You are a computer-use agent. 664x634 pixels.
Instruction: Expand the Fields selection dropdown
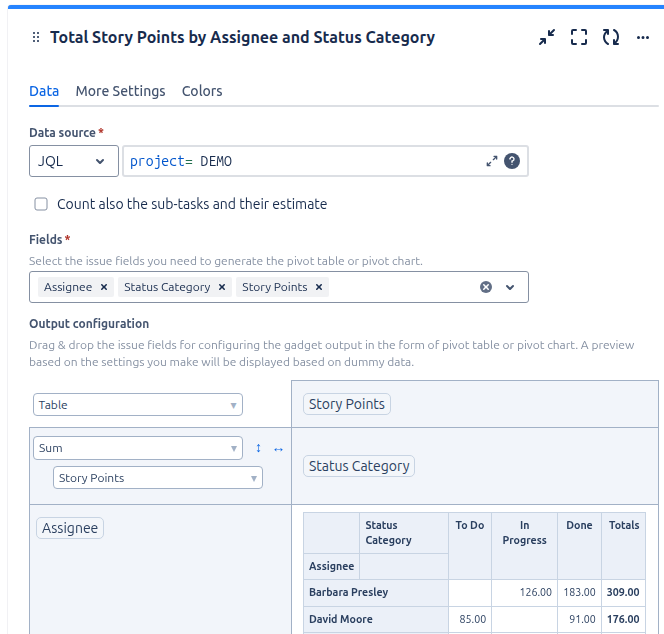point(510,287)
